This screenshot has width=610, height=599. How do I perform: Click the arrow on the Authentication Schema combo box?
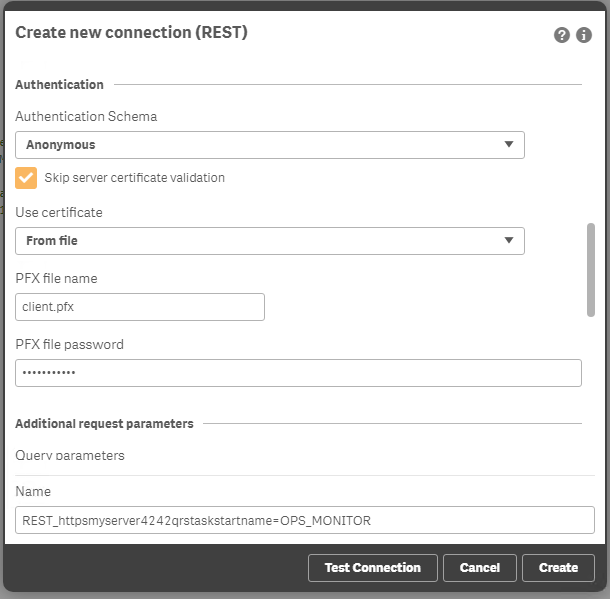coord(509,145)
